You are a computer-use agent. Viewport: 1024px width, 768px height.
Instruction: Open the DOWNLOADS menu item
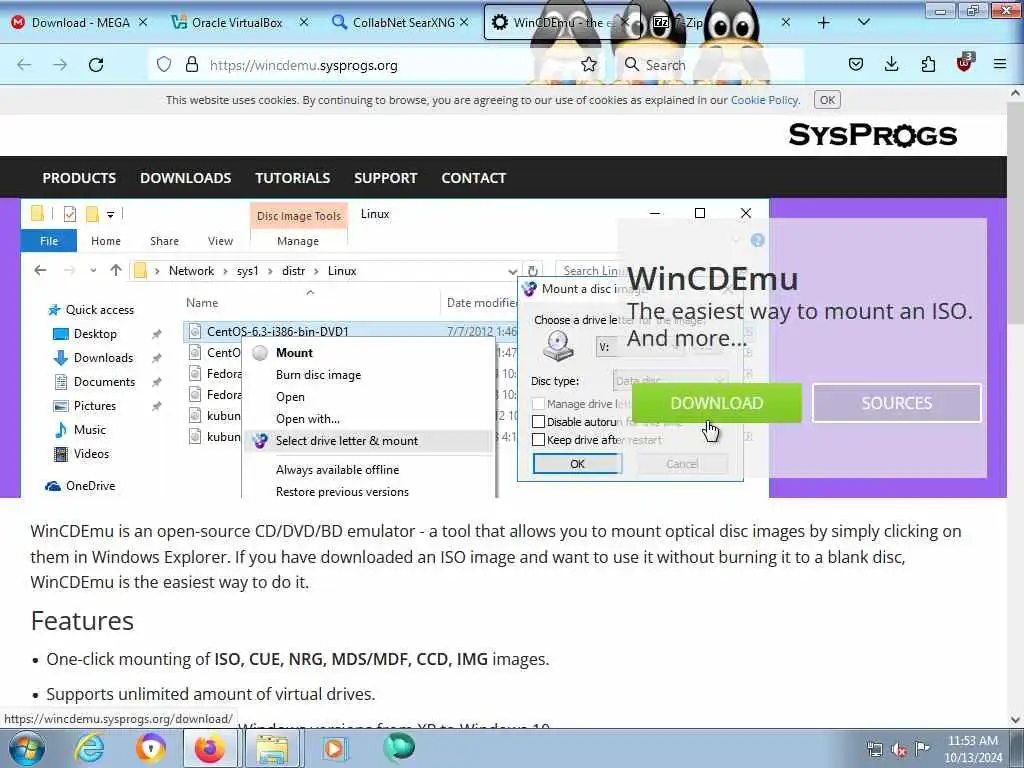[x=185, y=178]
